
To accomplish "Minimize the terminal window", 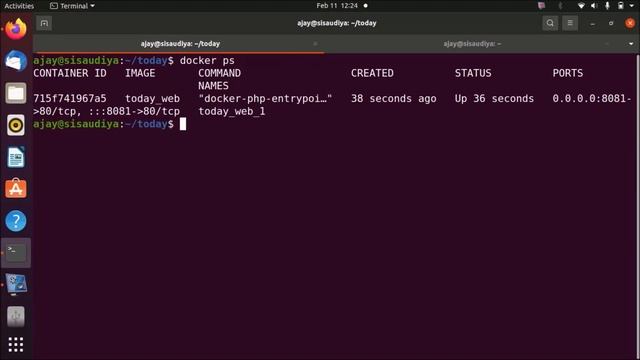I will click(592, 23).
